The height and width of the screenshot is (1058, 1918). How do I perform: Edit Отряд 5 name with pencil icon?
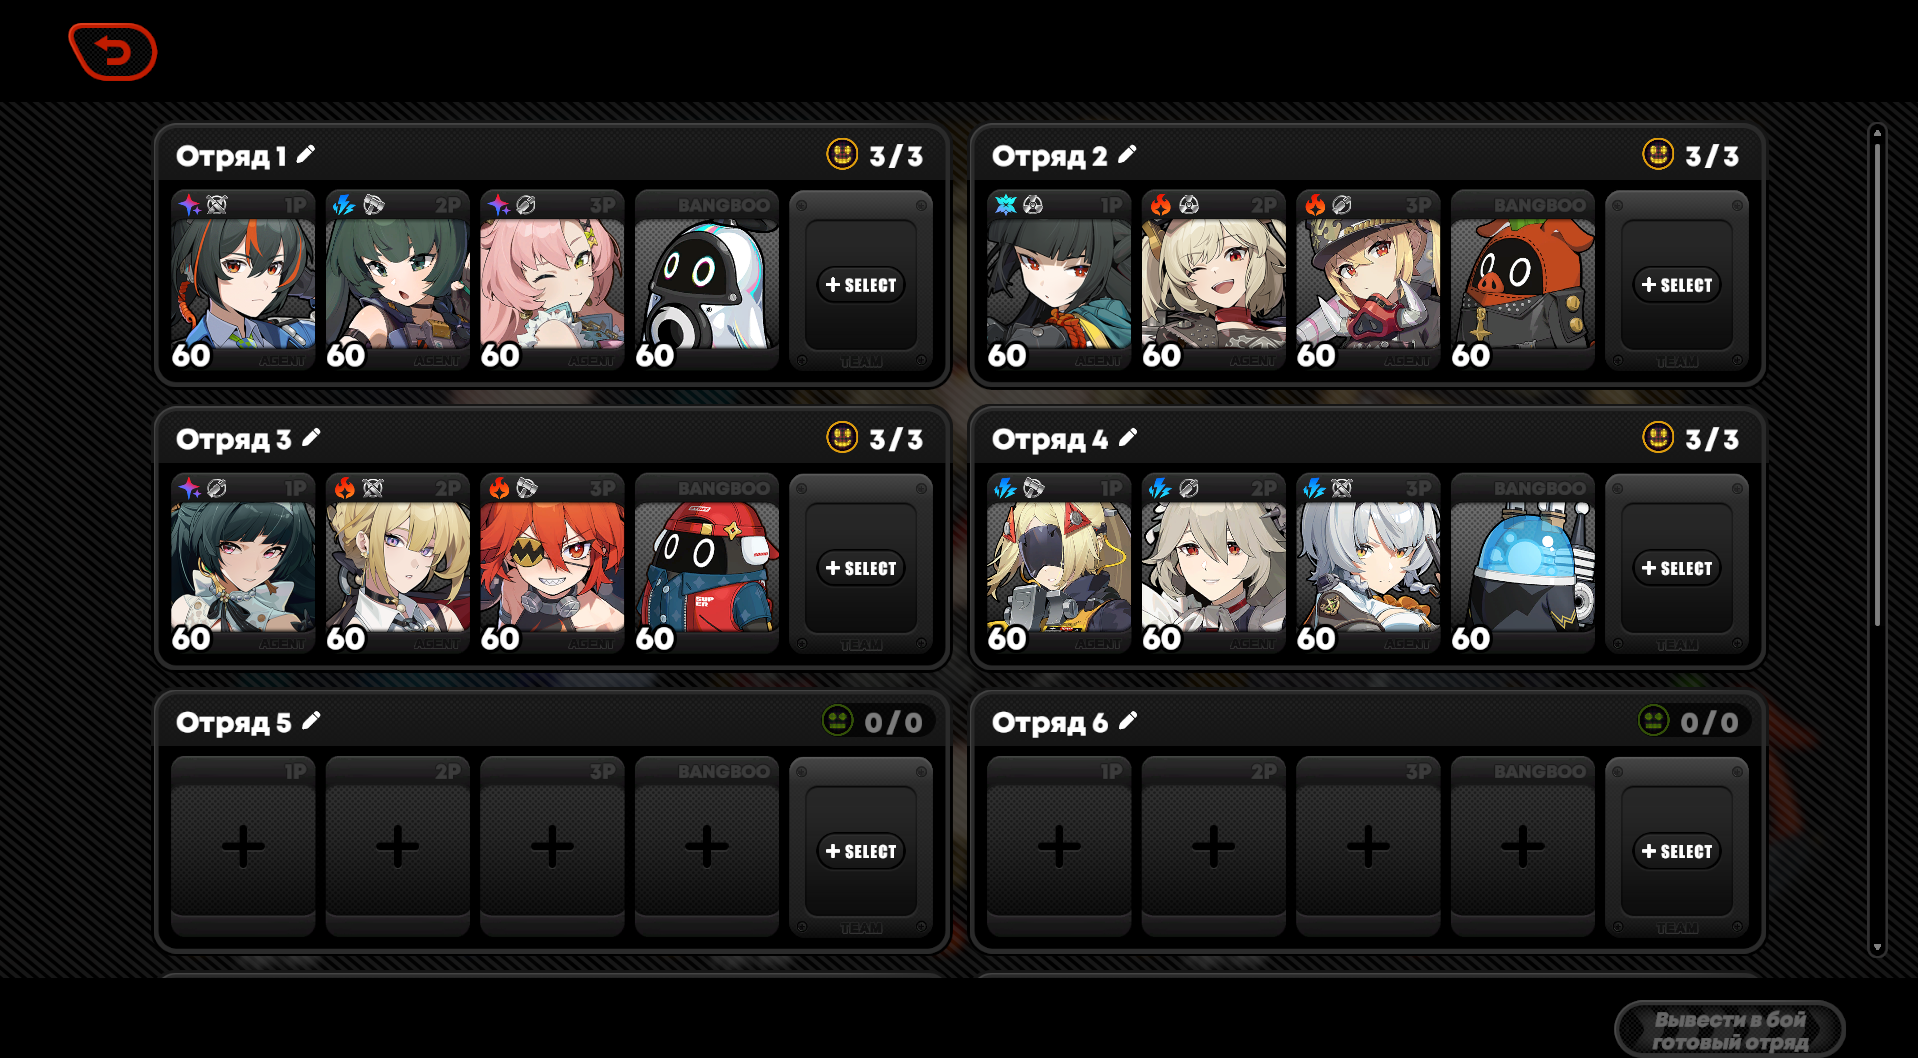click(x=311, y=720)
